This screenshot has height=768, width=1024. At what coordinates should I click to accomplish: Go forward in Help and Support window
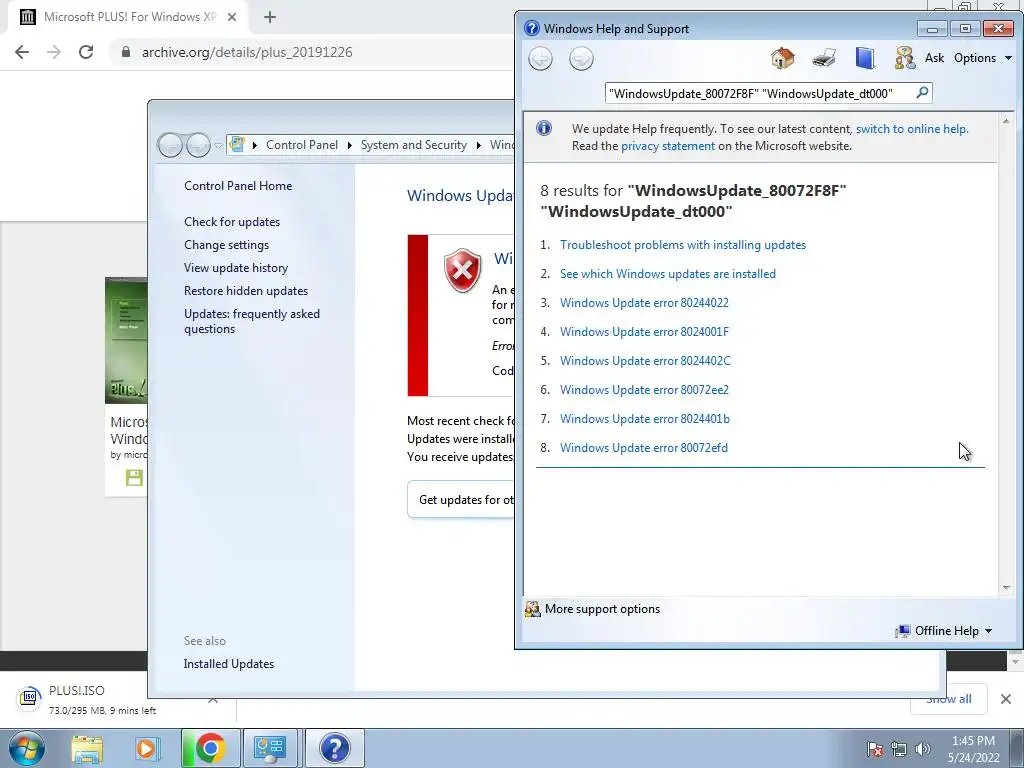click(x=581, y=59)
